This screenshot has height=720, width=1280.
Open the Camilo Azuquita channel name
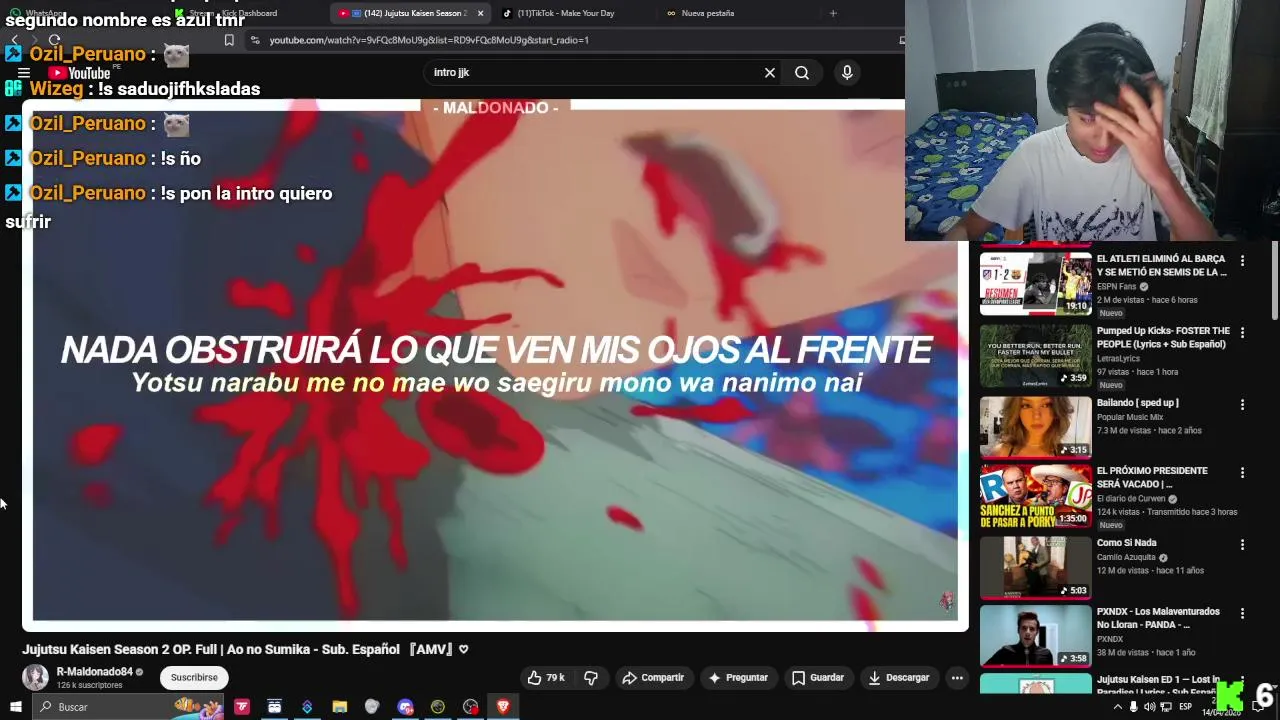1126,557
